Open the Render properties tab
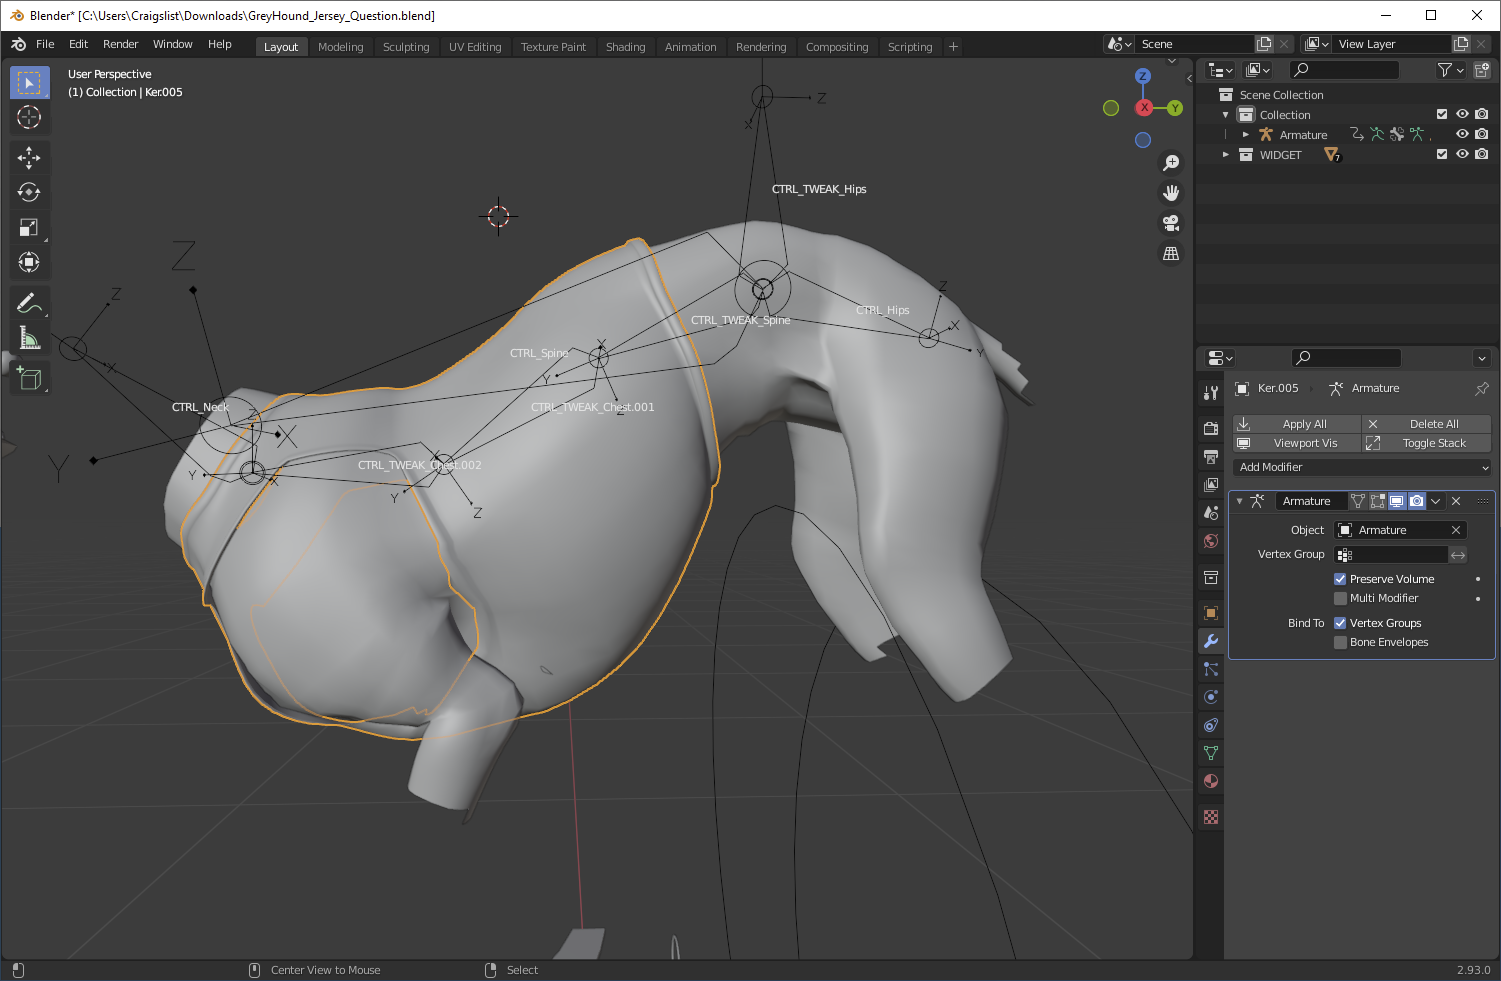Screen dimensions: 1501x981 click(x=1211, y=428)
